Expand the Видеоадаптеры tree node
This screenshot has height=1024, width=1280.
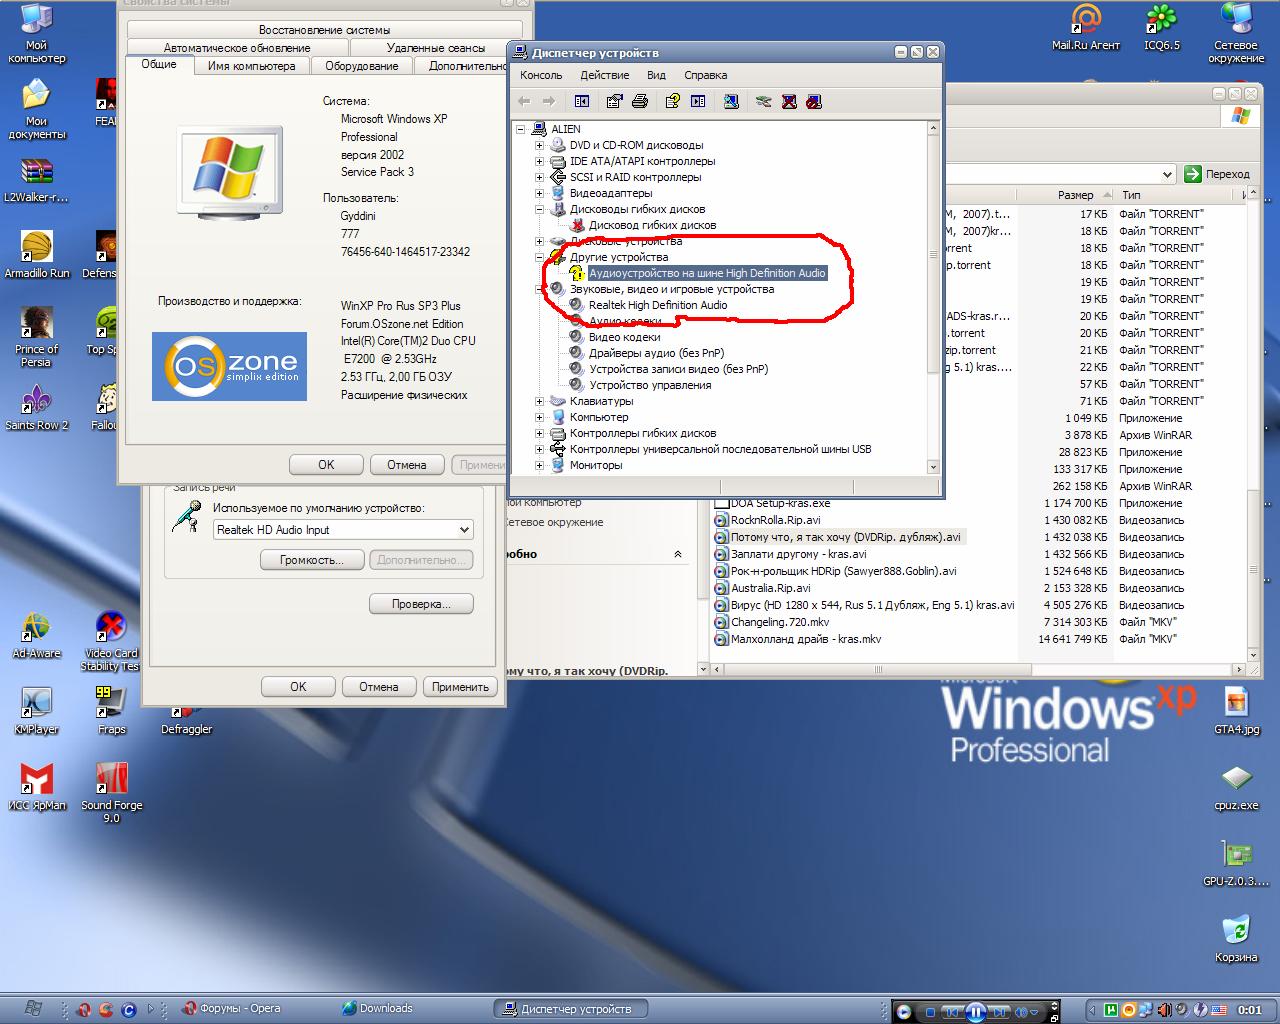pyautogui.click(x=539, y=193)
